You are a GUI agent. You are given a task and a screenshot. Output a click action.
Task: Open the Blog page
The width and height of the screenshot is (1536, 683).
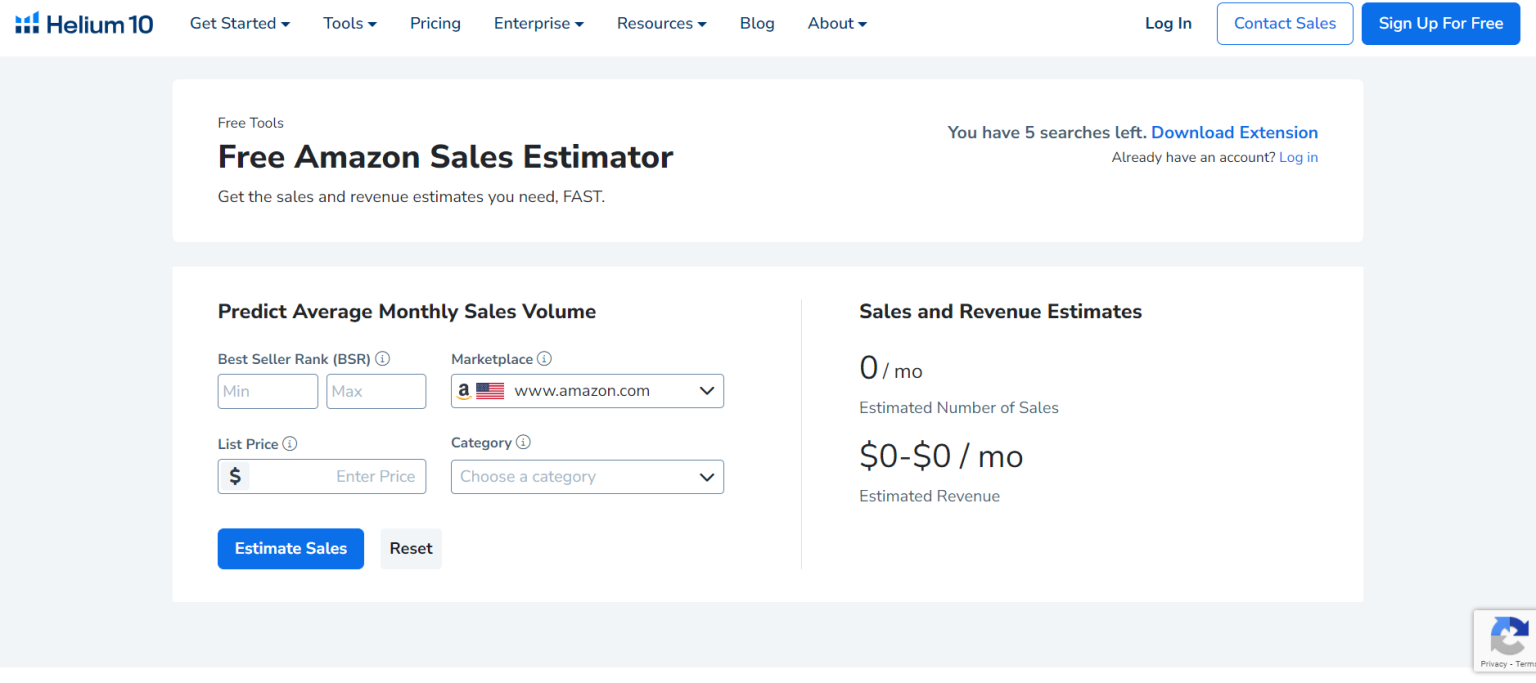click(757, 23)
